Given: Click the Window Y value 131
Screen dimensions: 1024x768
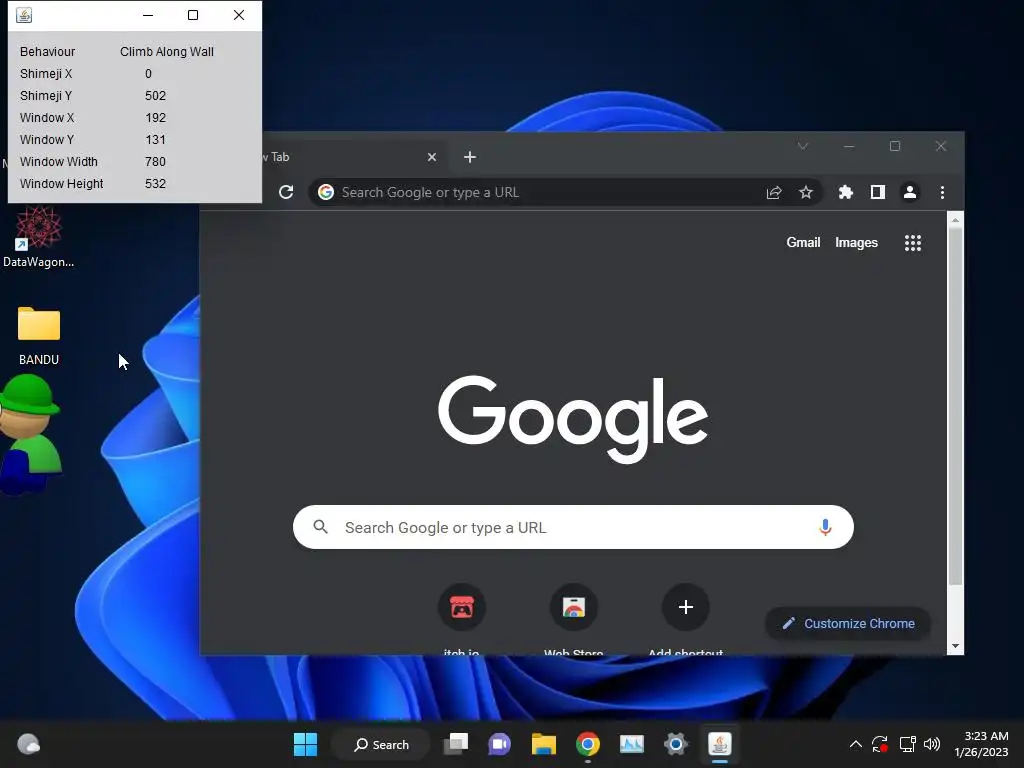Looking at the screenshot, I should [155, 140].
